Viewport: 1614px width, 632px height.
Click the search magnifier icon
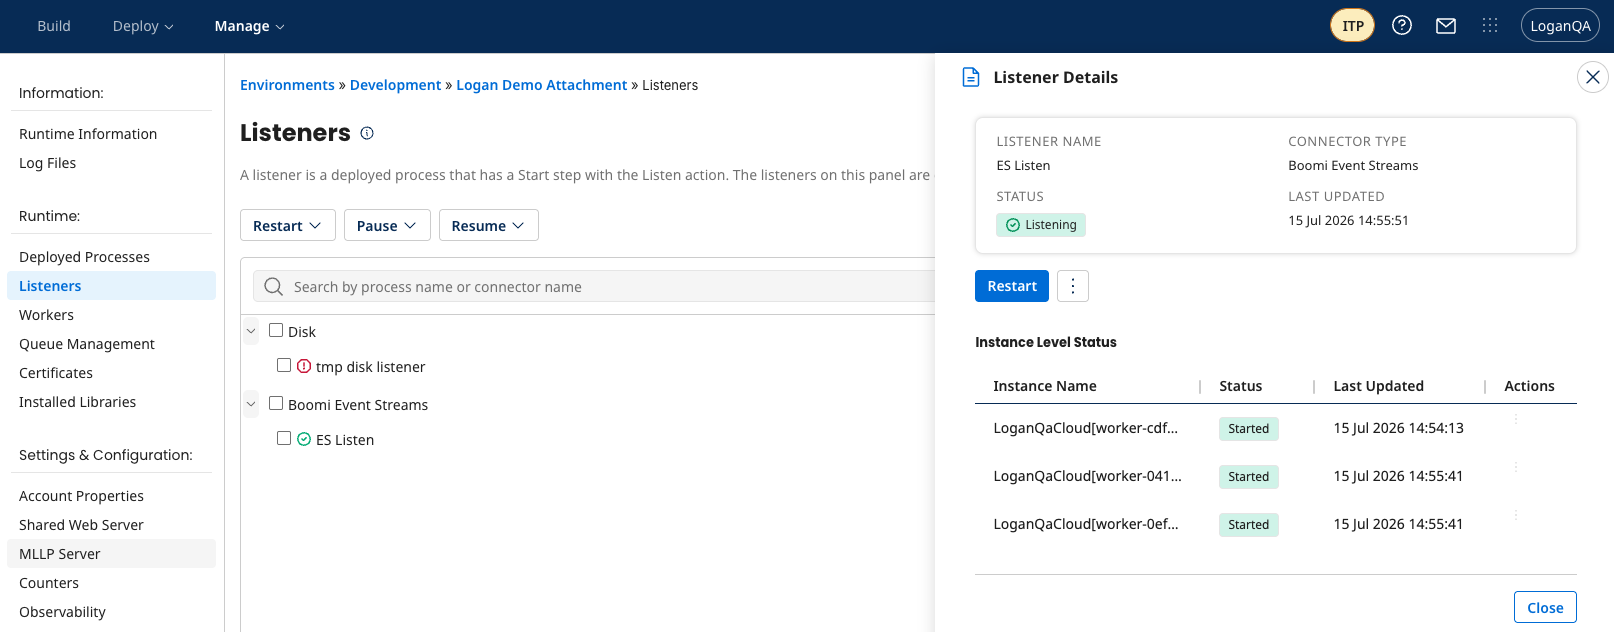click(x=273, y=287)
